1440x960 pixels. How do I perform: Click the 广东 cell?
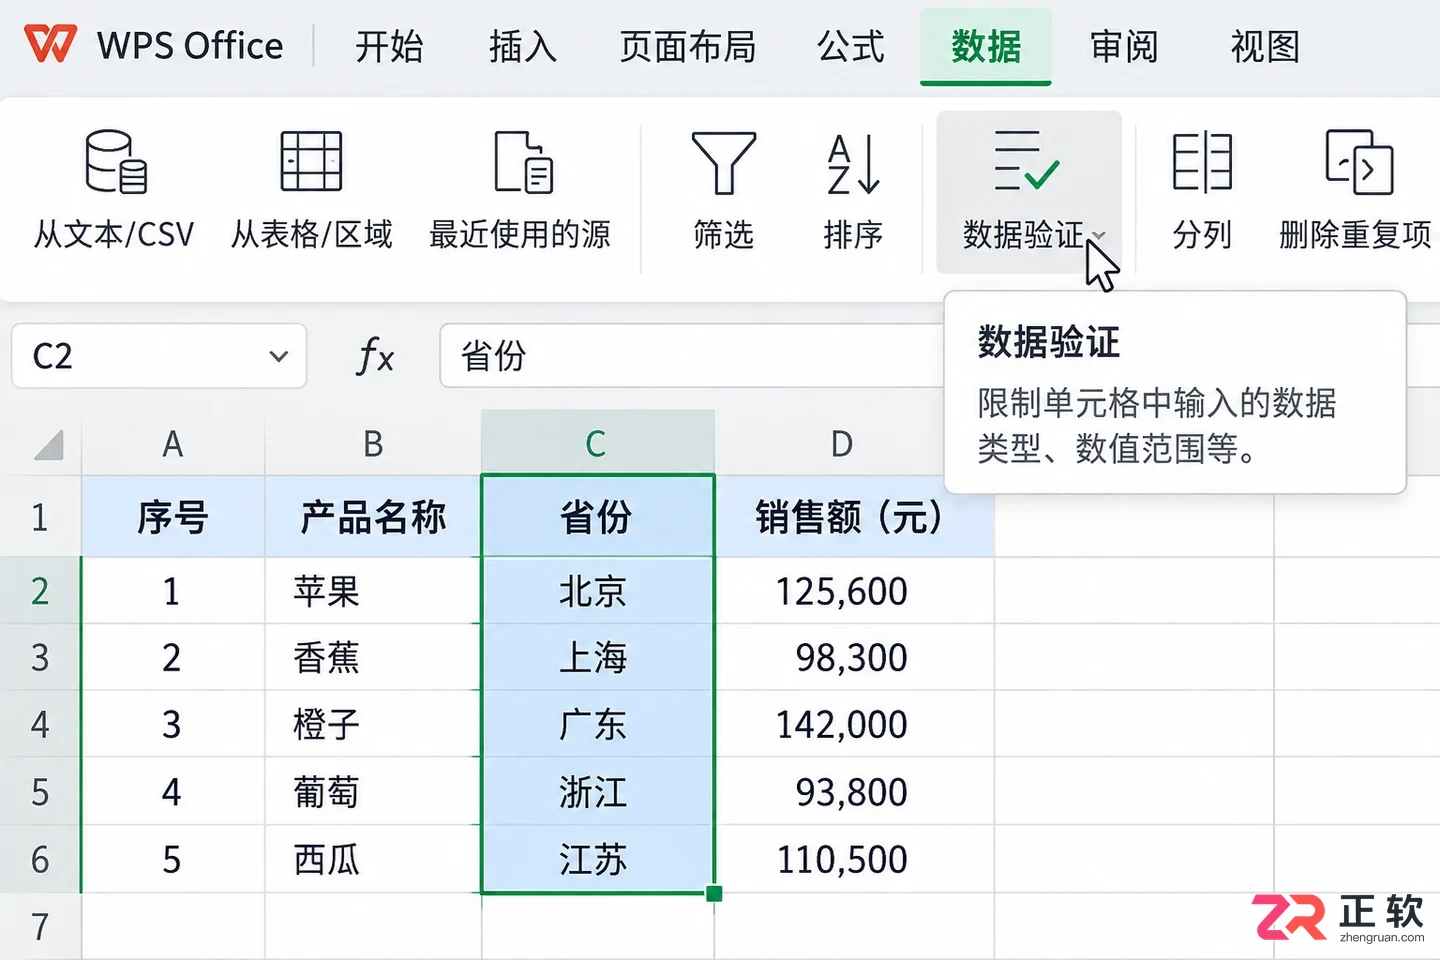pyautogui.click(x=597, y=724)
